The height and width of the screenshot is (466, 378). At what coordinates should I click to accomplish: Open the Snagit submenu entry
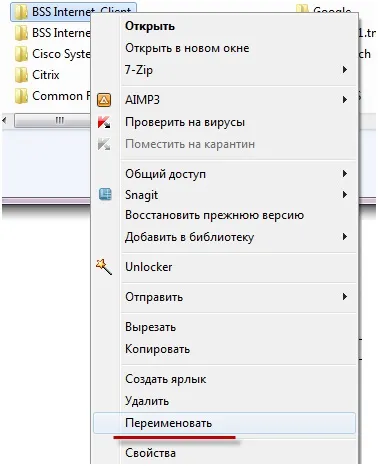(225, 195)
